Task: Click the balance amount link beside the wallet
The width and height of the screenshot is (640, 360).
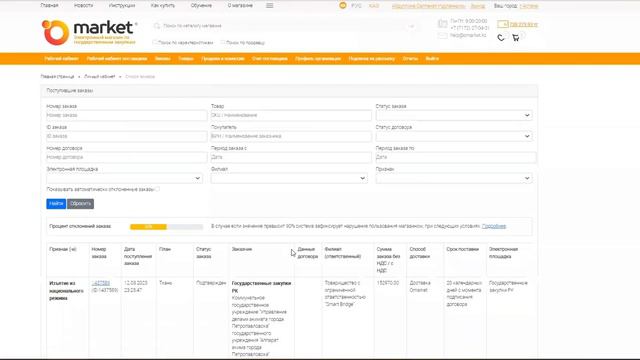Action: coord(524,24)
